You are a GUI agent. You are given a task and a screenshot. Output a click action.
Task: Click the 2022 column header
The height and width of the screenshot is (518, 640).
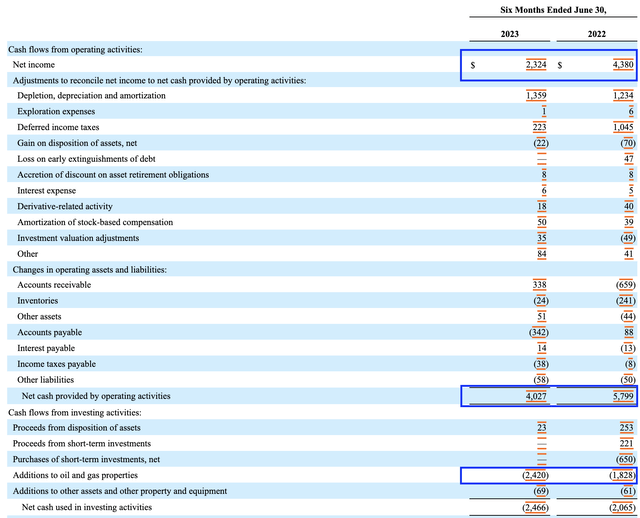coord(597,34)
